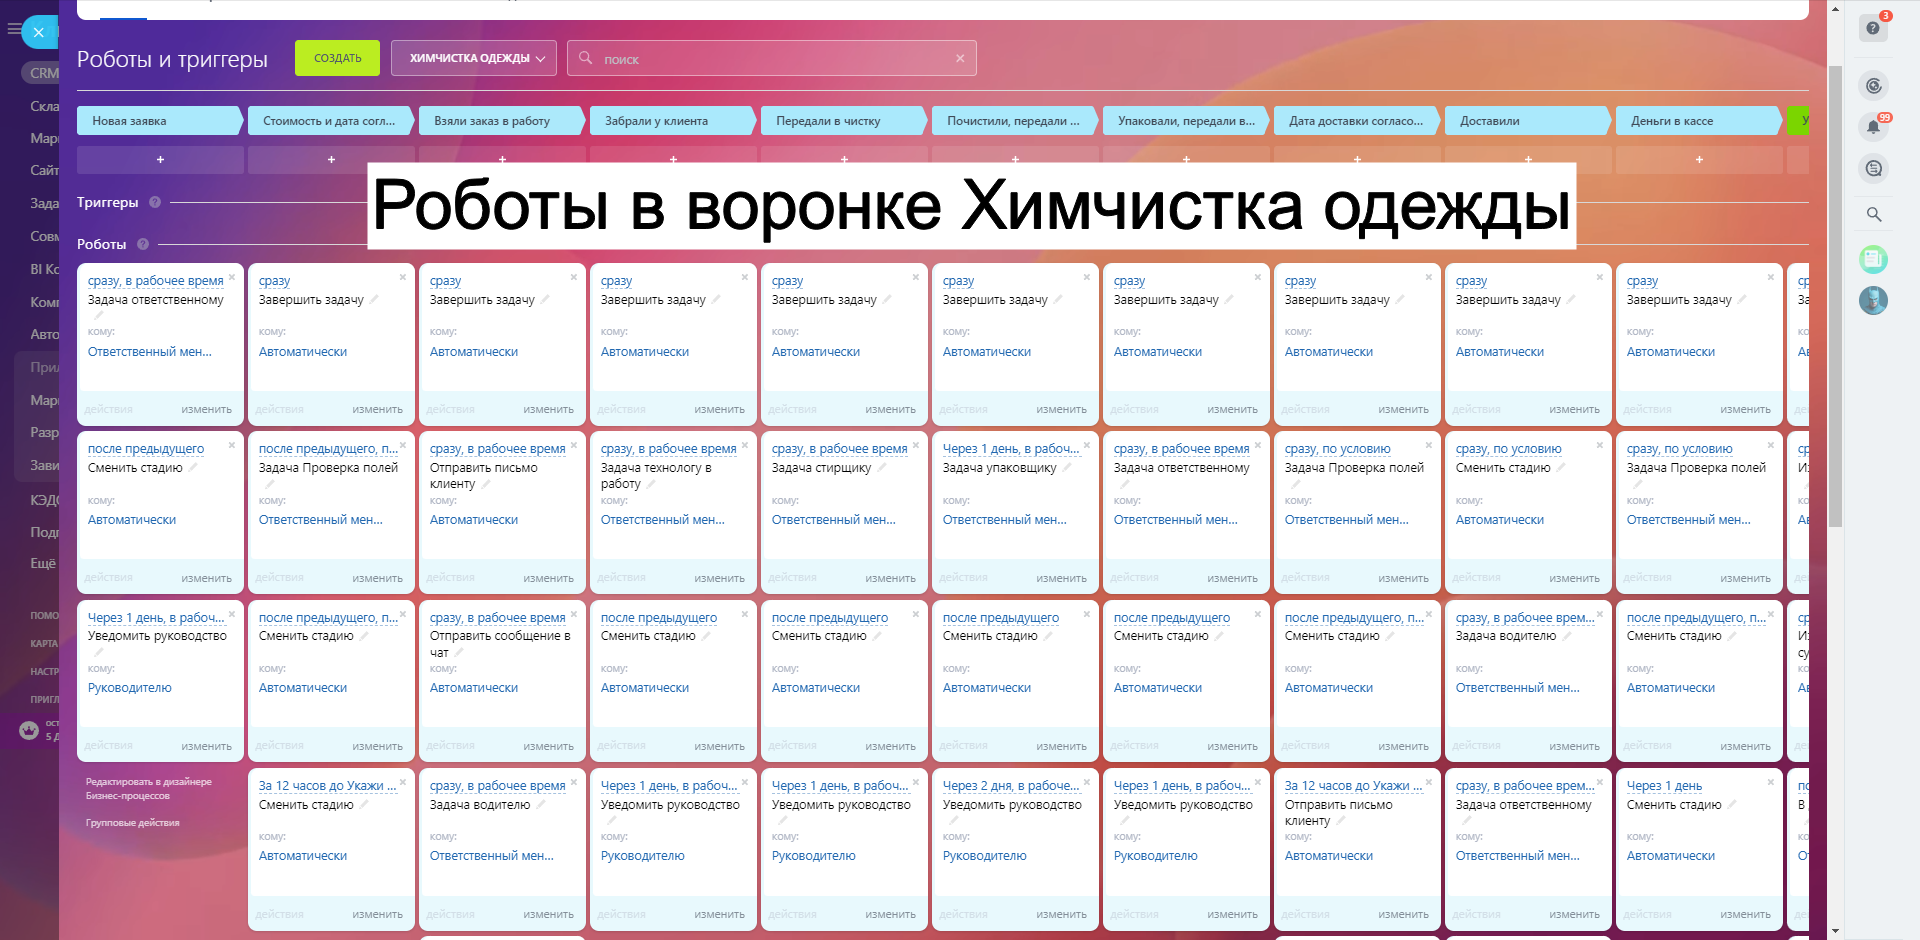Open timing setting of Задача технологу в работу robot
Image resolution: width=1920 pixels, height=940 pixels.
click(668, 449)
